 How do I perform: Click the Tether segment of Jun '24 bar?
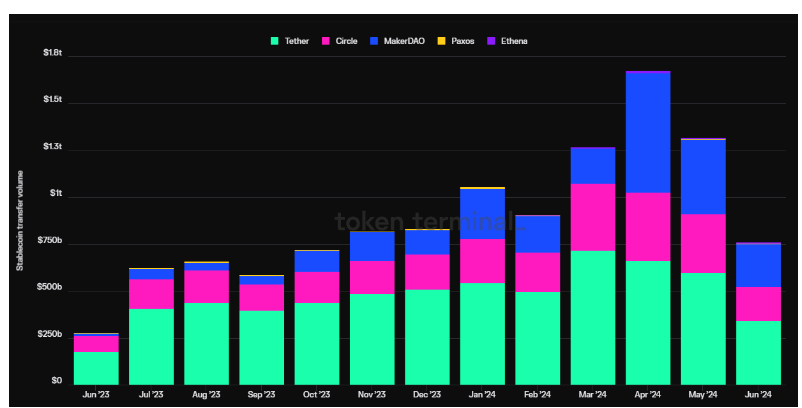(759, 353)
